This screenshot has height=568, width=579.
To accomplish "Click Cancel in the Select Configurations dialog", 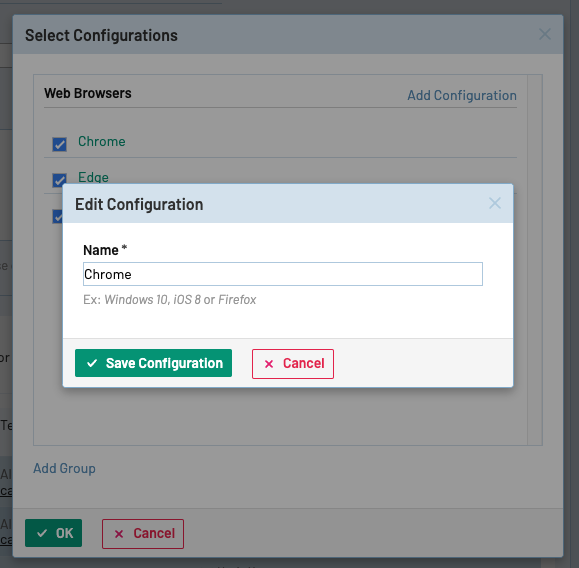I will coord(143,534).
